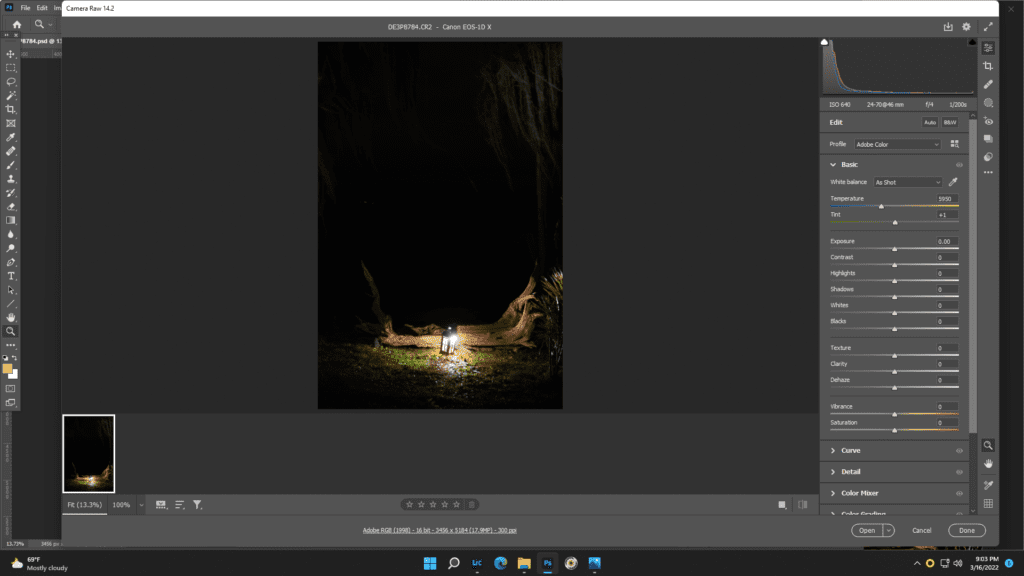Open the filmstrip filter funnel icon
The width and height of the screenshot is (1024, 576).
197,505
